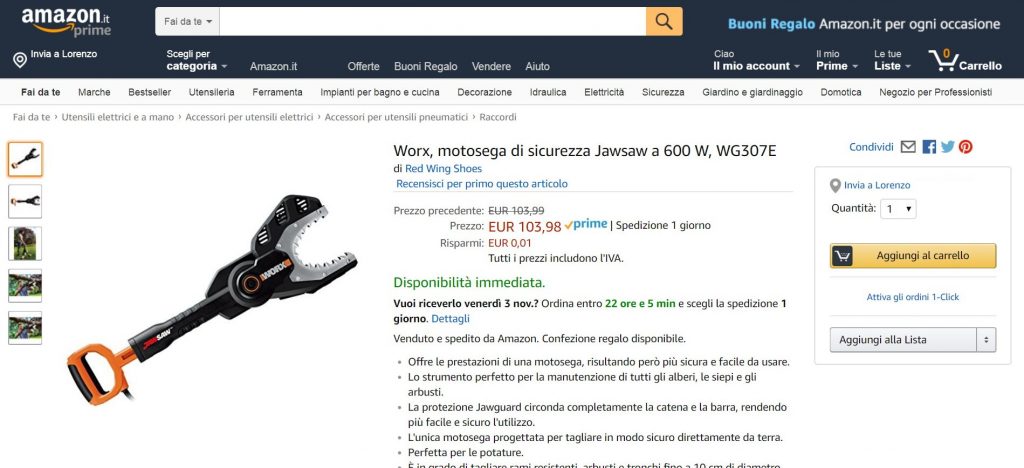Click inside the search input field
The width and height of the screenshot is (1024, 468).
[433, 22]
